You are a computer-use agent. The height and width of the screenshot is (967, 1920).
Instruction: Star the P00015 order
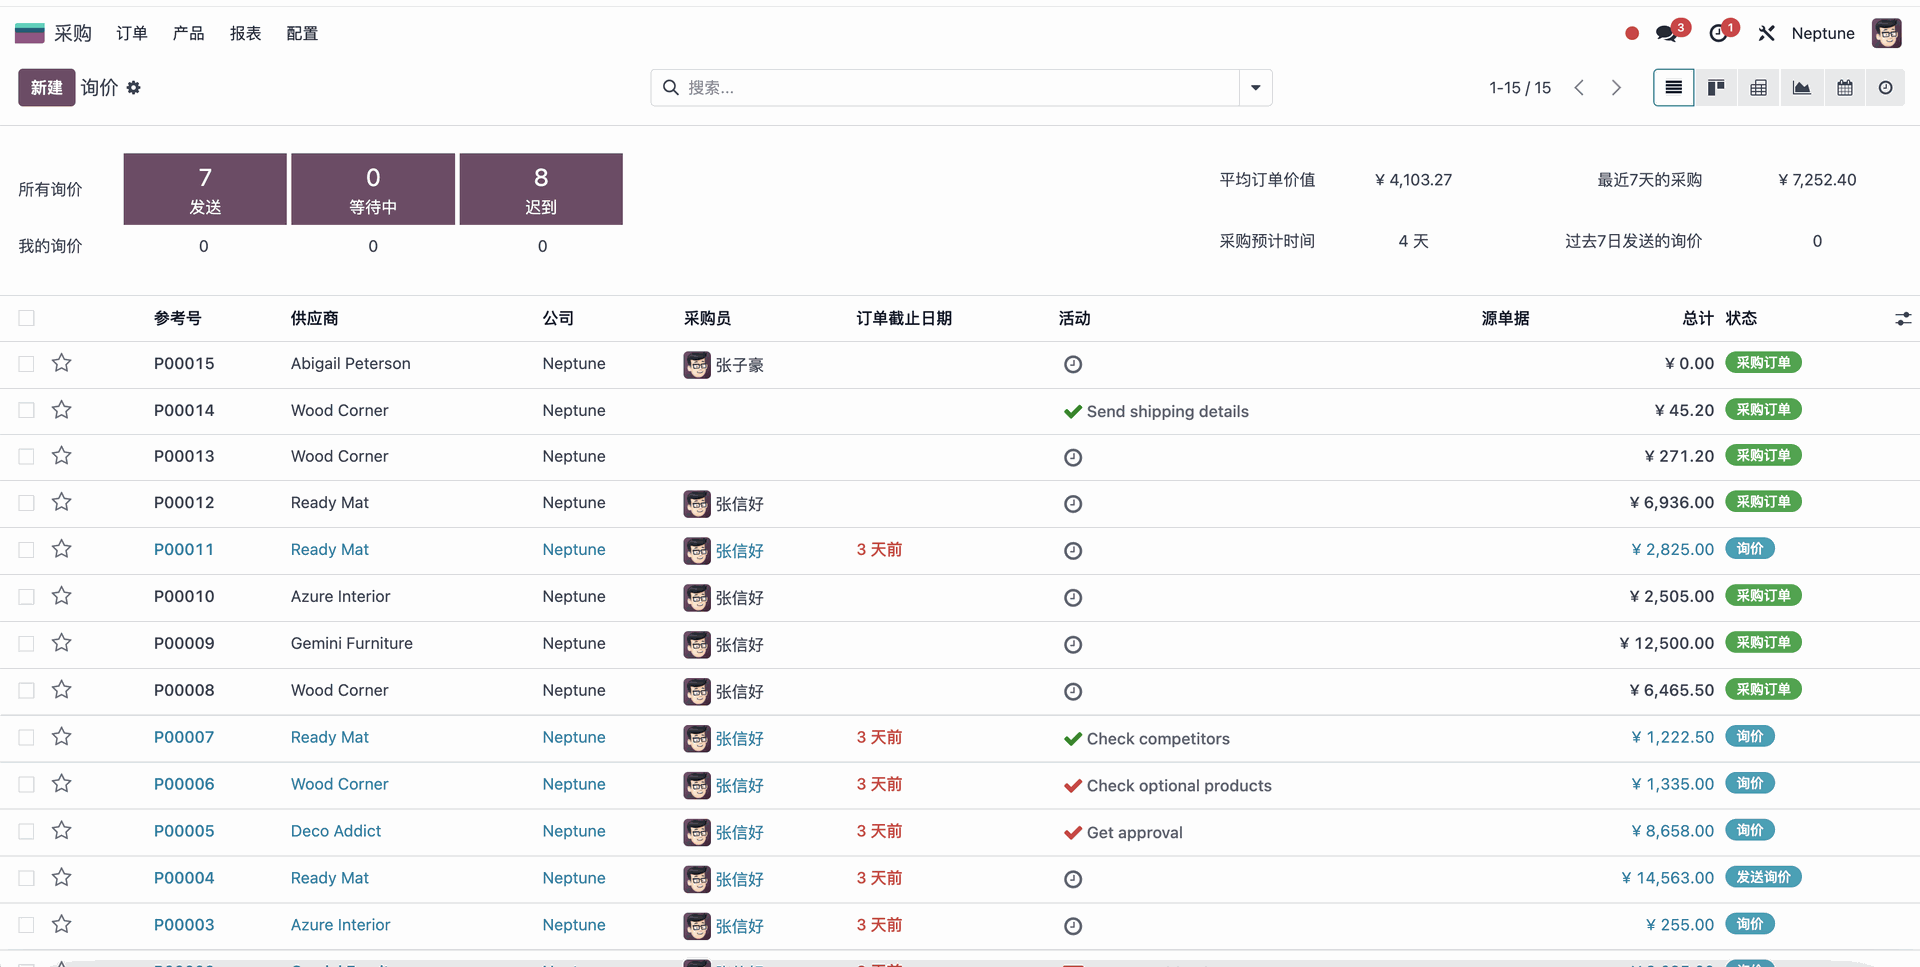(62, 363)
